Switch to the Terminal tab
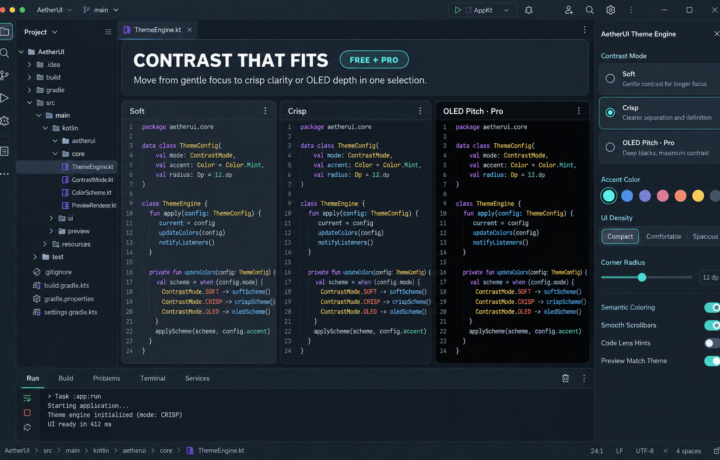The image size is (720, 460). pyautogui.click(x=152, y=378)
